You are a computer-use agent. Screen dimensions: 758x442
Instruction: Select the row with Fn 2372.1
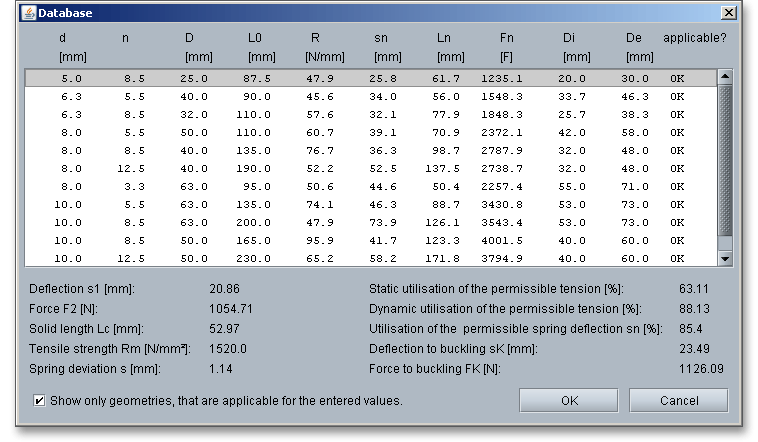tap(370, 132)
